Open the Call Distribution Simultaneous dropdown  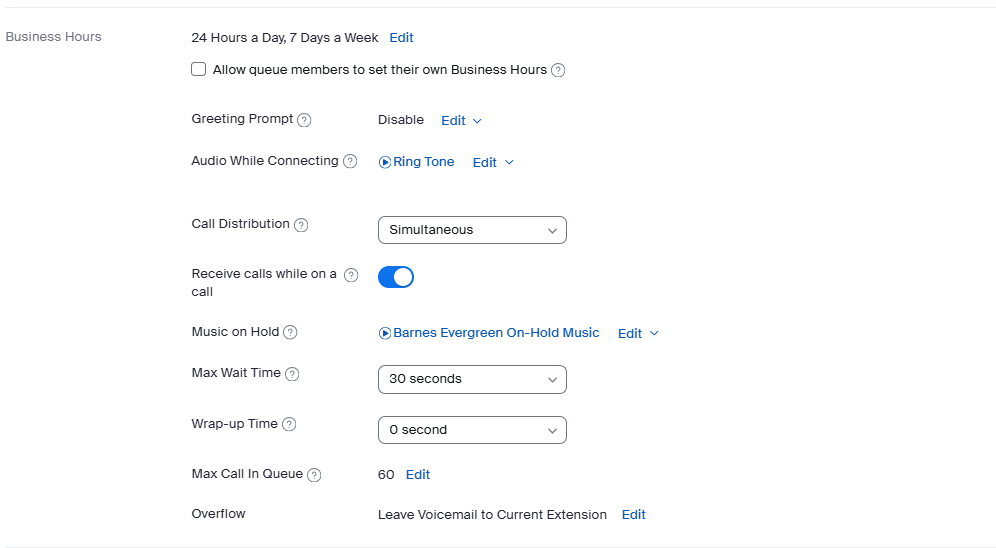(472, 230)
